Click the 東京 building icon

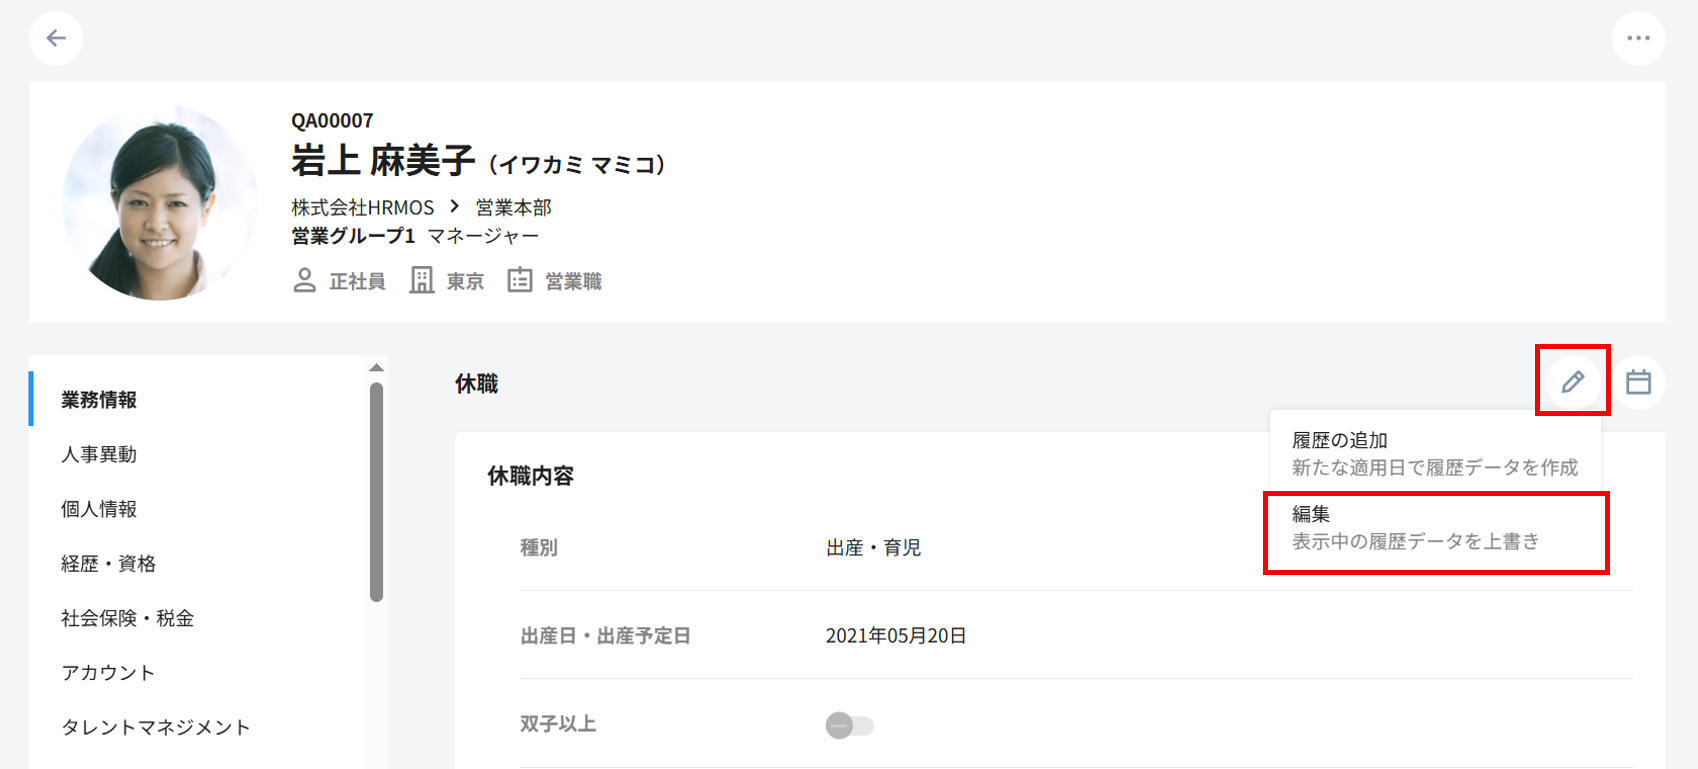(422, 281)
